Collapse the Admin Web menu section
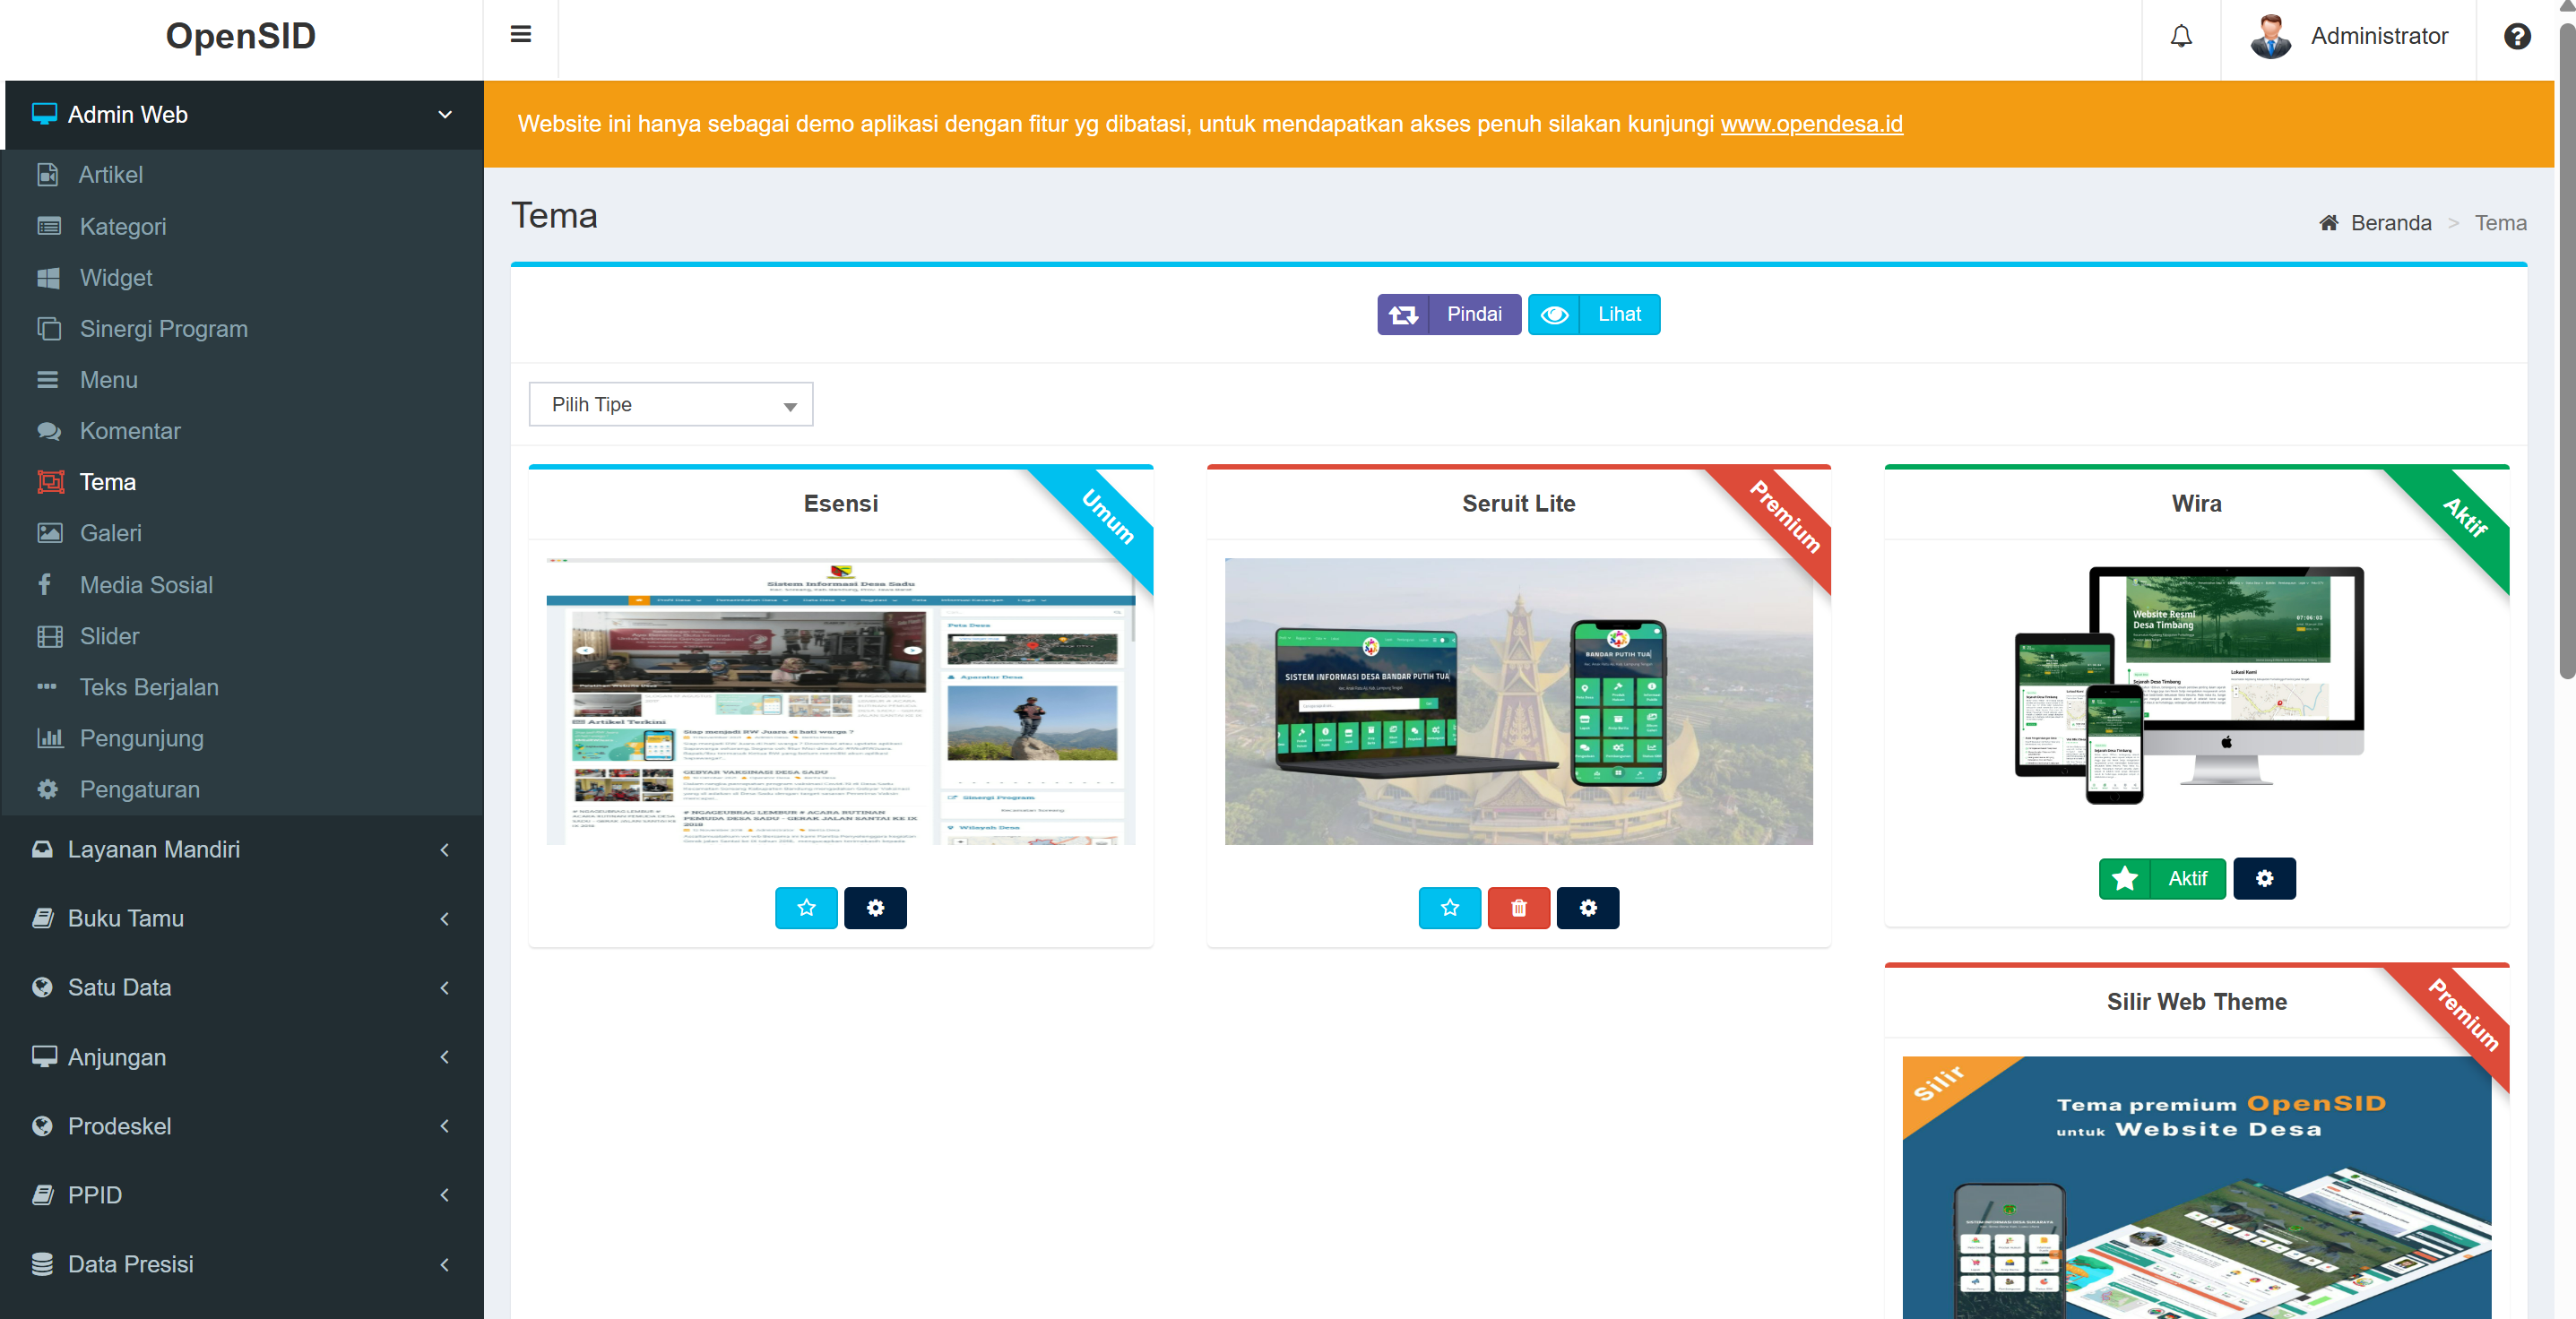This screenshot has height=1319, width=2576. (x=242, y=115)
